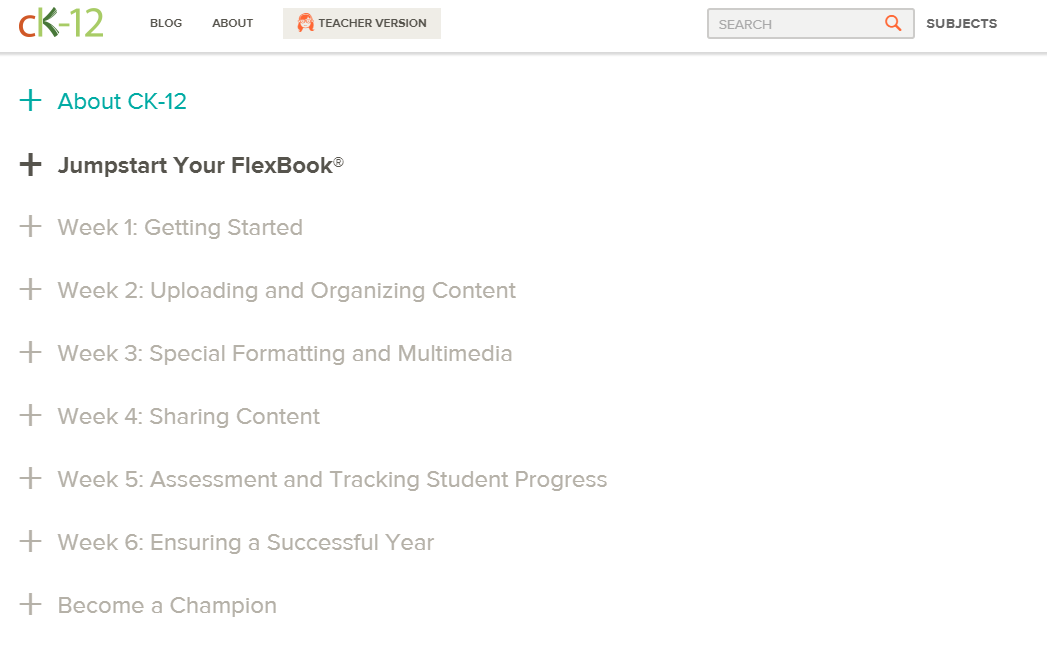This screenshot has height=649, width=1047.
Task: Click plus icon beside Week 6
Action: coord(31,542)
